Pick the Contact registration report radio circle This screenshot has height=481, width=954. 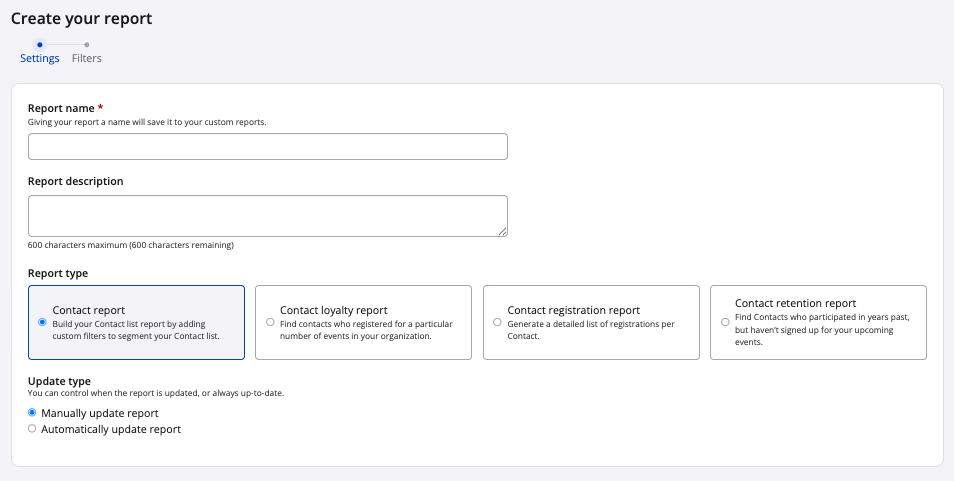(x=497, y=322)
